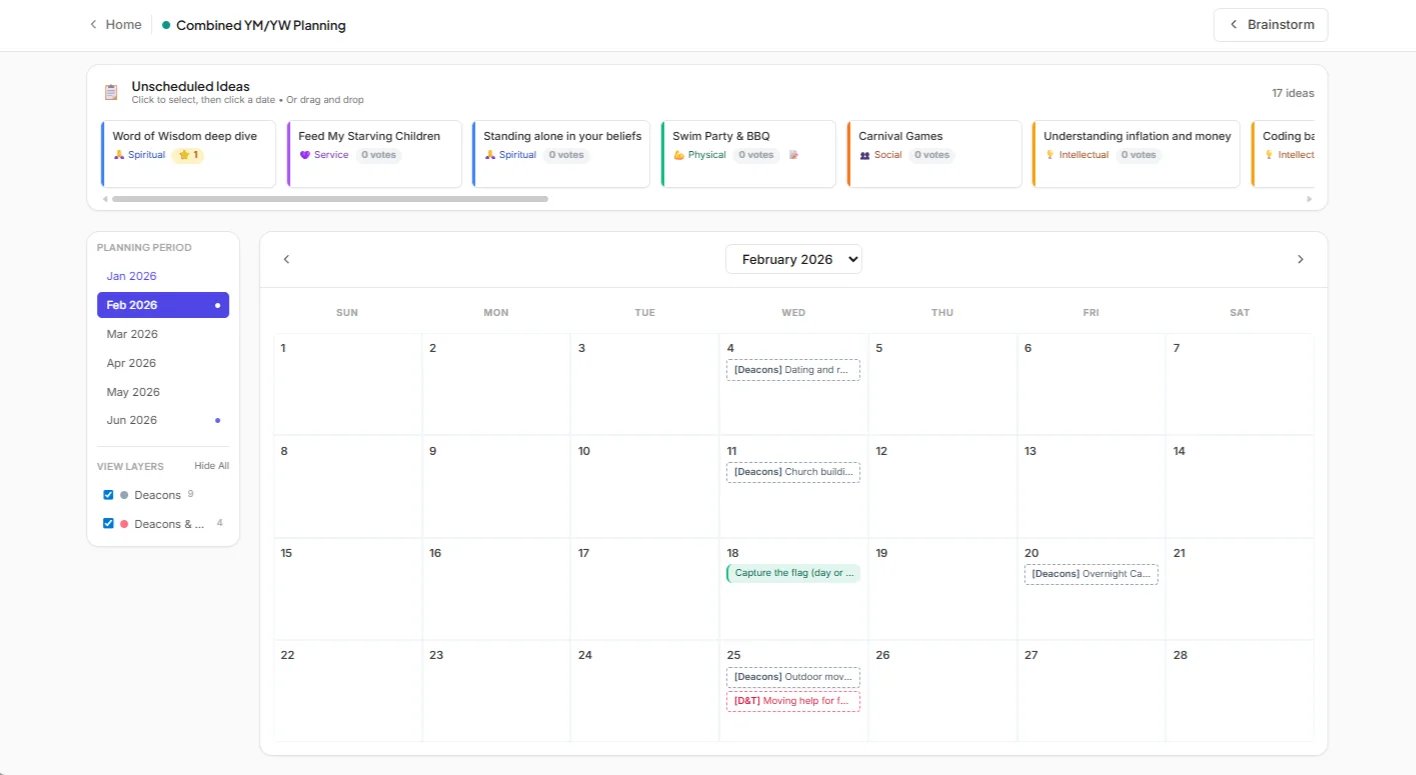Viewport: 1416px width, 775px height.
Task: Uncheck the Deacons view layer
Action: [x=108, y=494]
